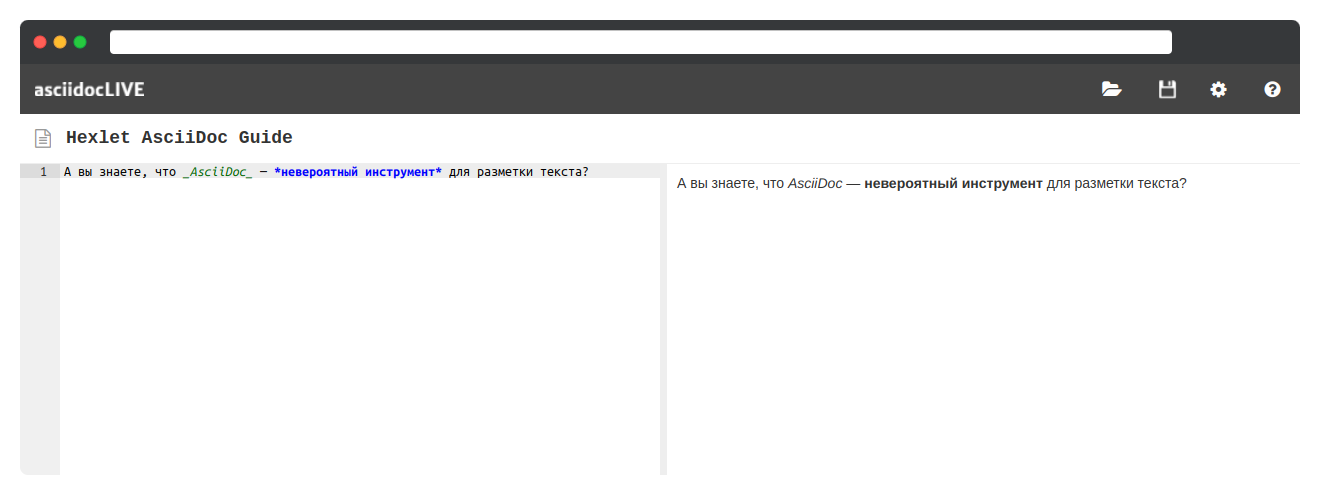The width and height of the screenshot is (1320, 495).
Task: Focus the browser address bar
Action: click(x=640, y=42)
